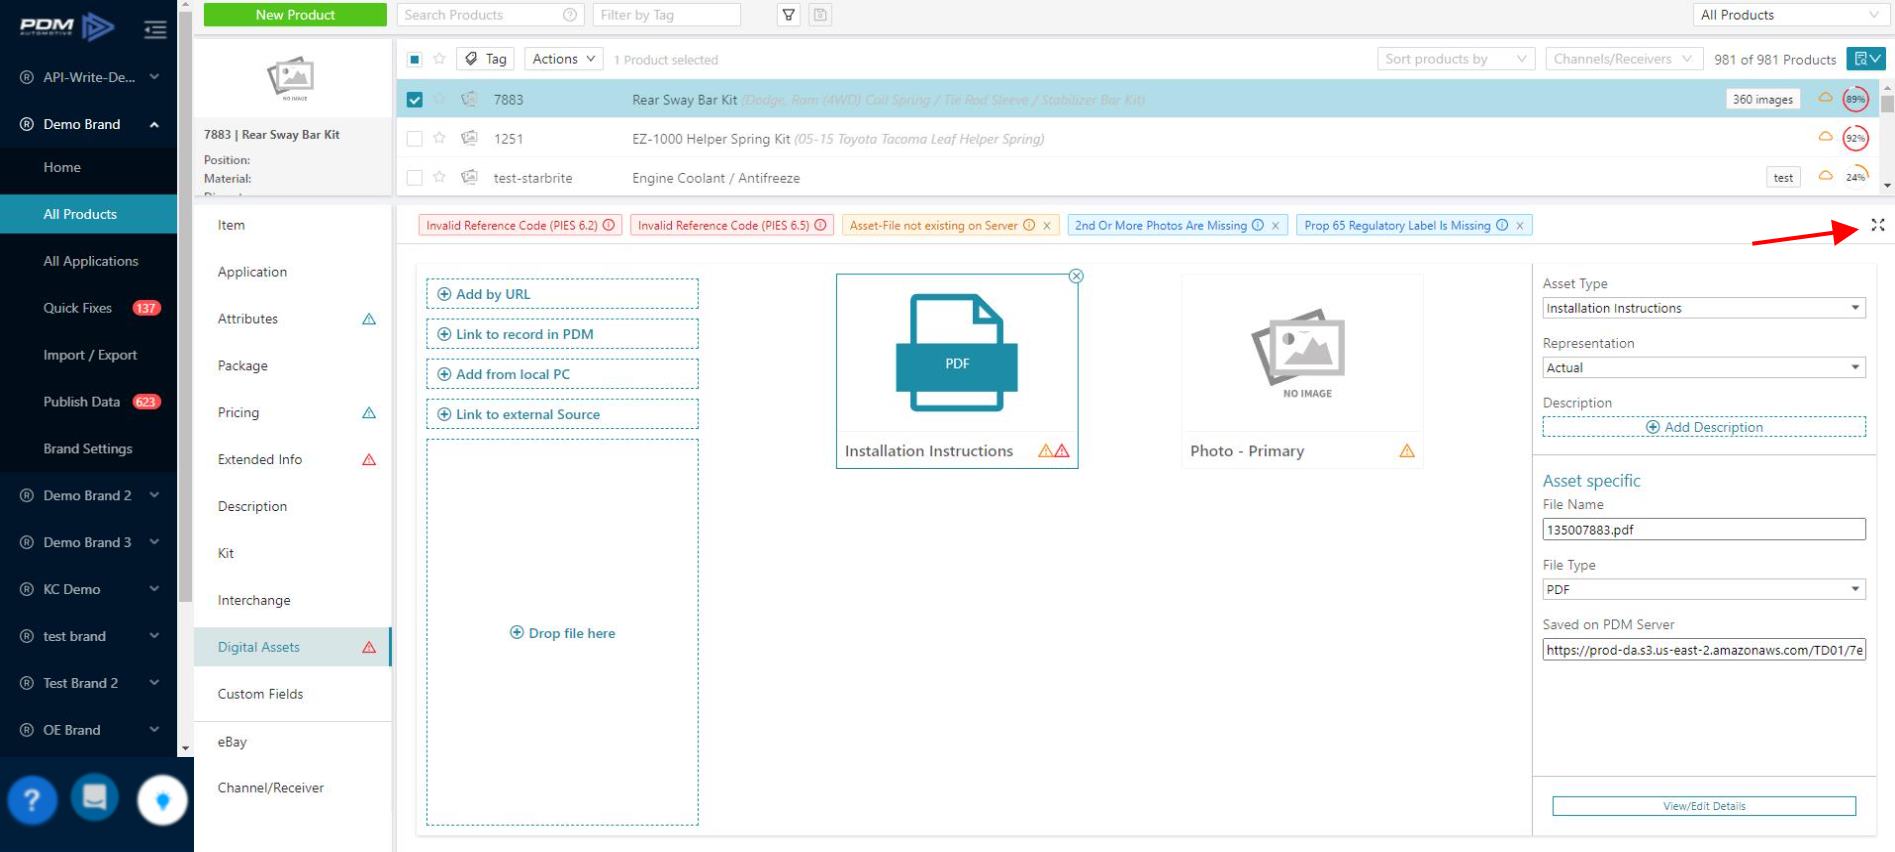Click View/Edit Details button
The image size is (1895, 852).
click(x=1704, y=806)
